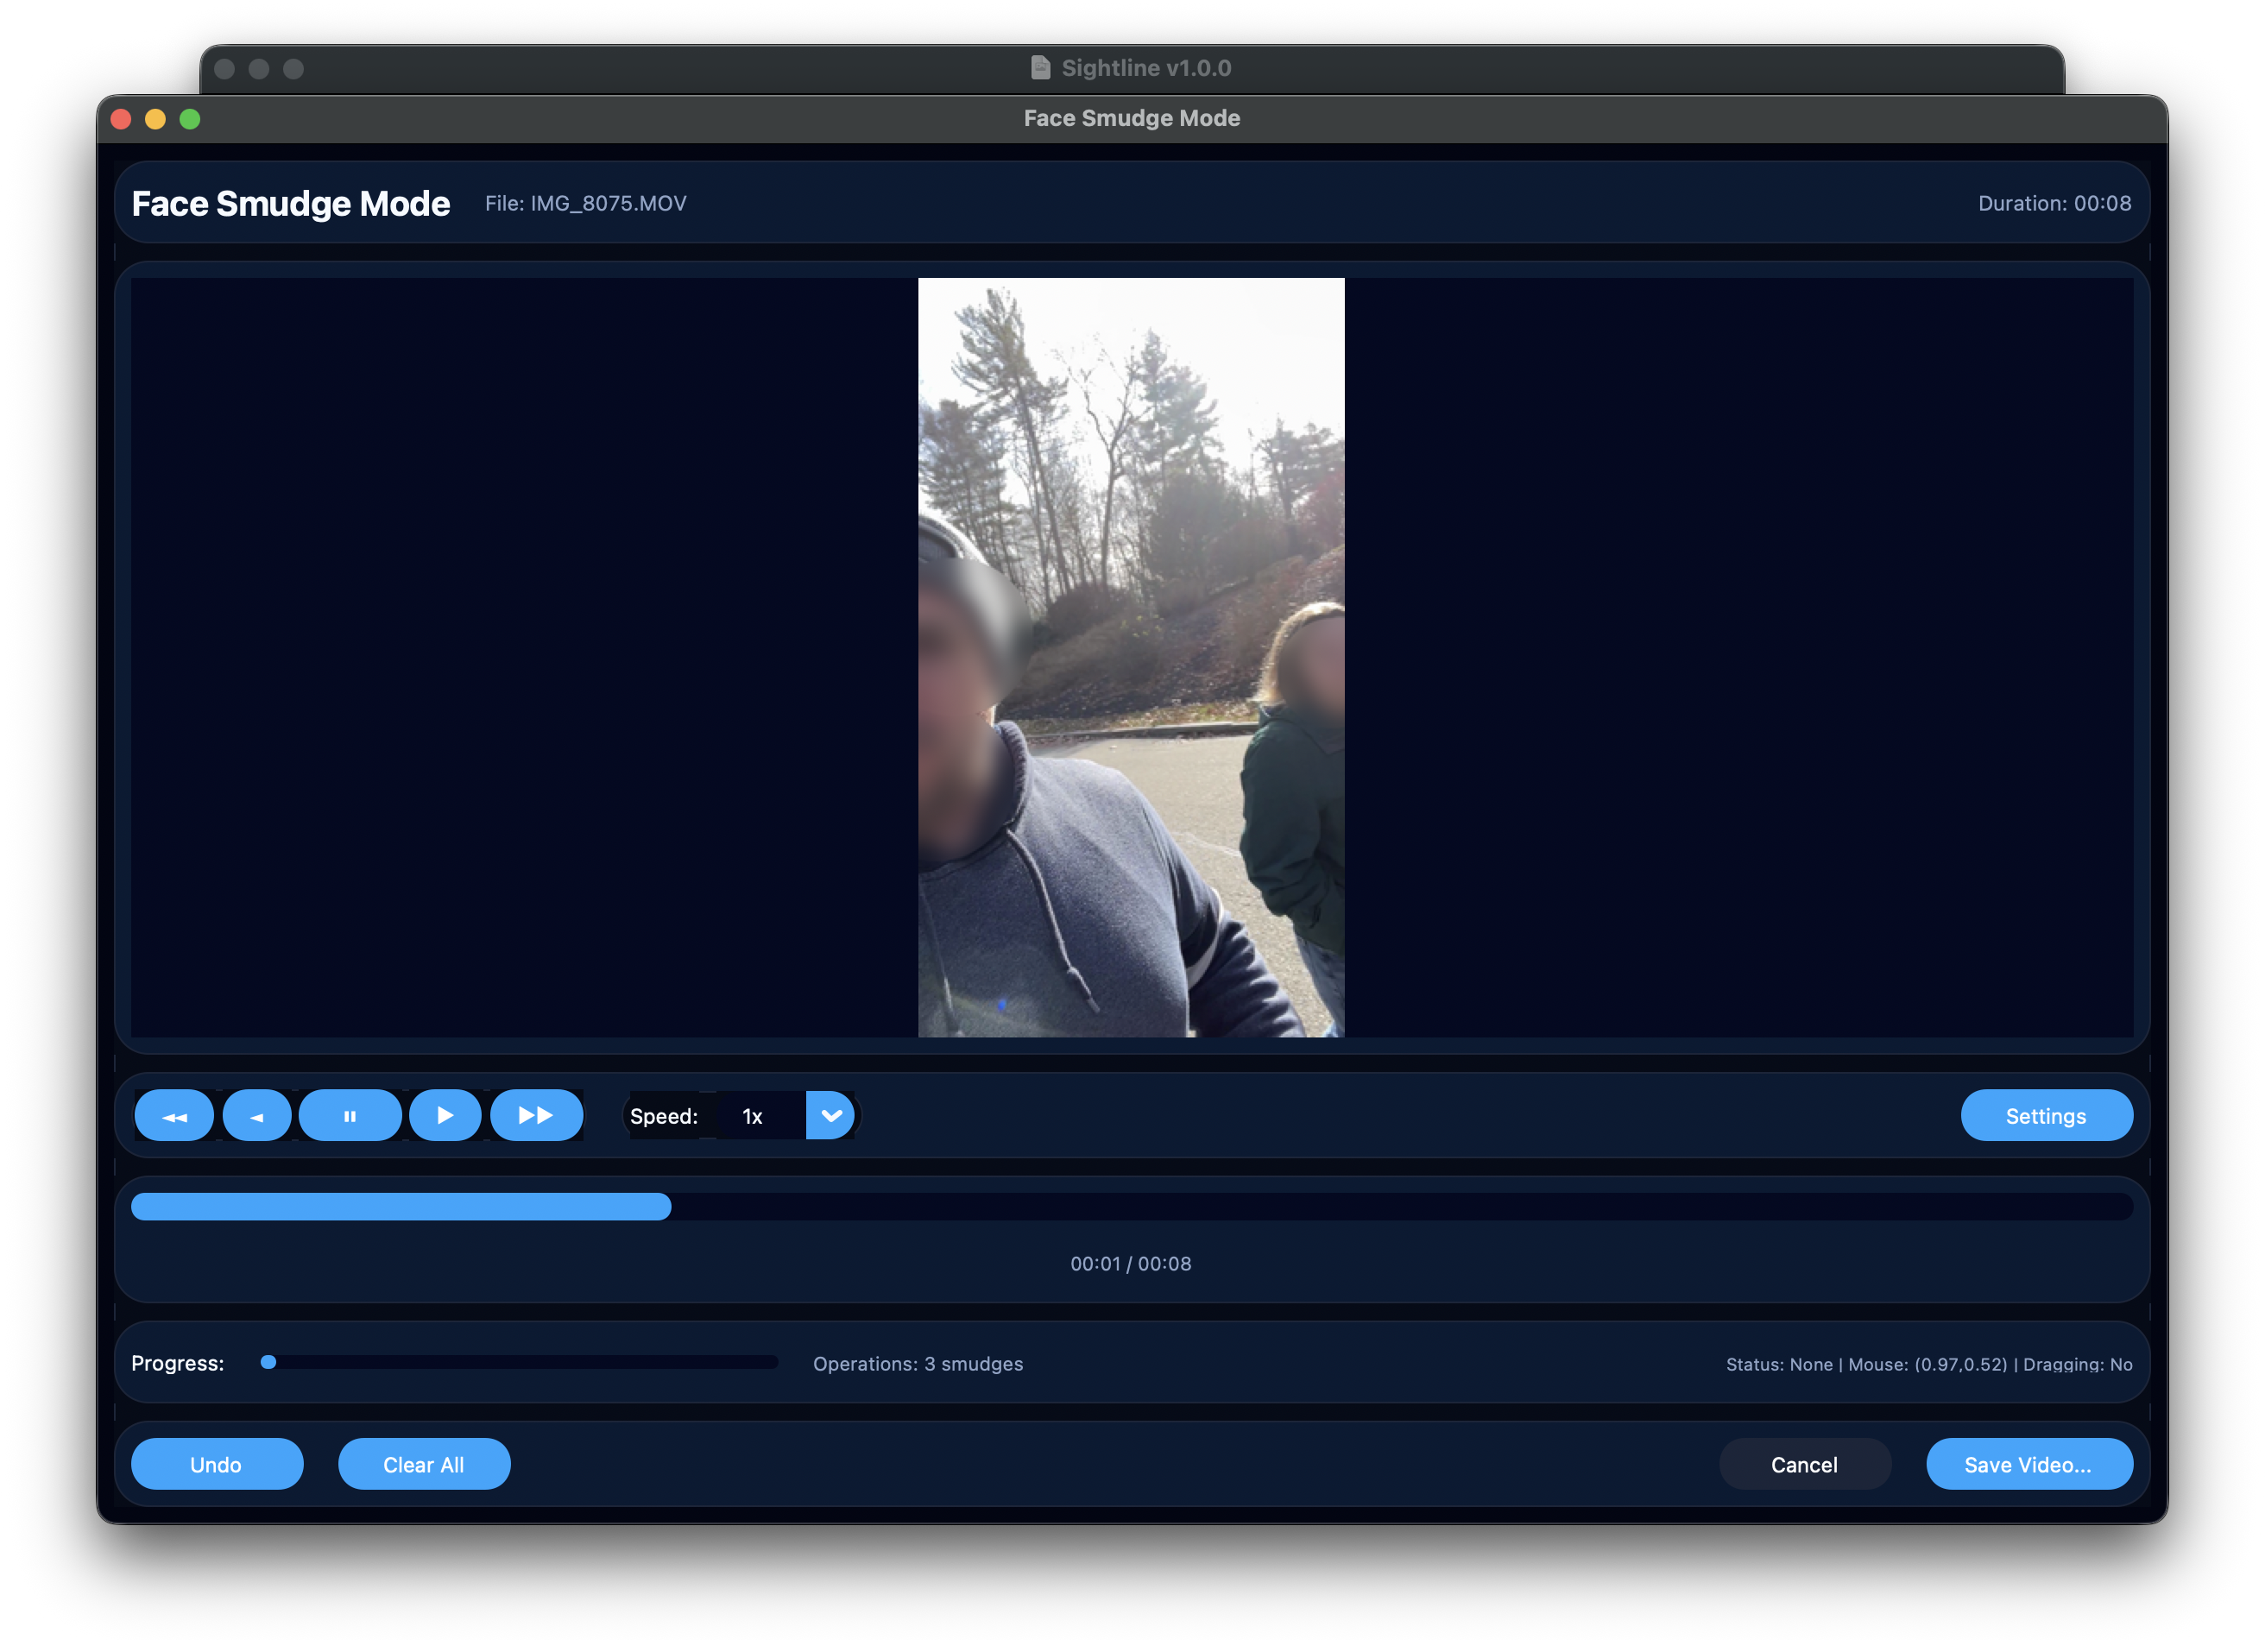Click the video preview frame
This screenshot has height=1652, width=2265.
click(x=1131, y=657)
